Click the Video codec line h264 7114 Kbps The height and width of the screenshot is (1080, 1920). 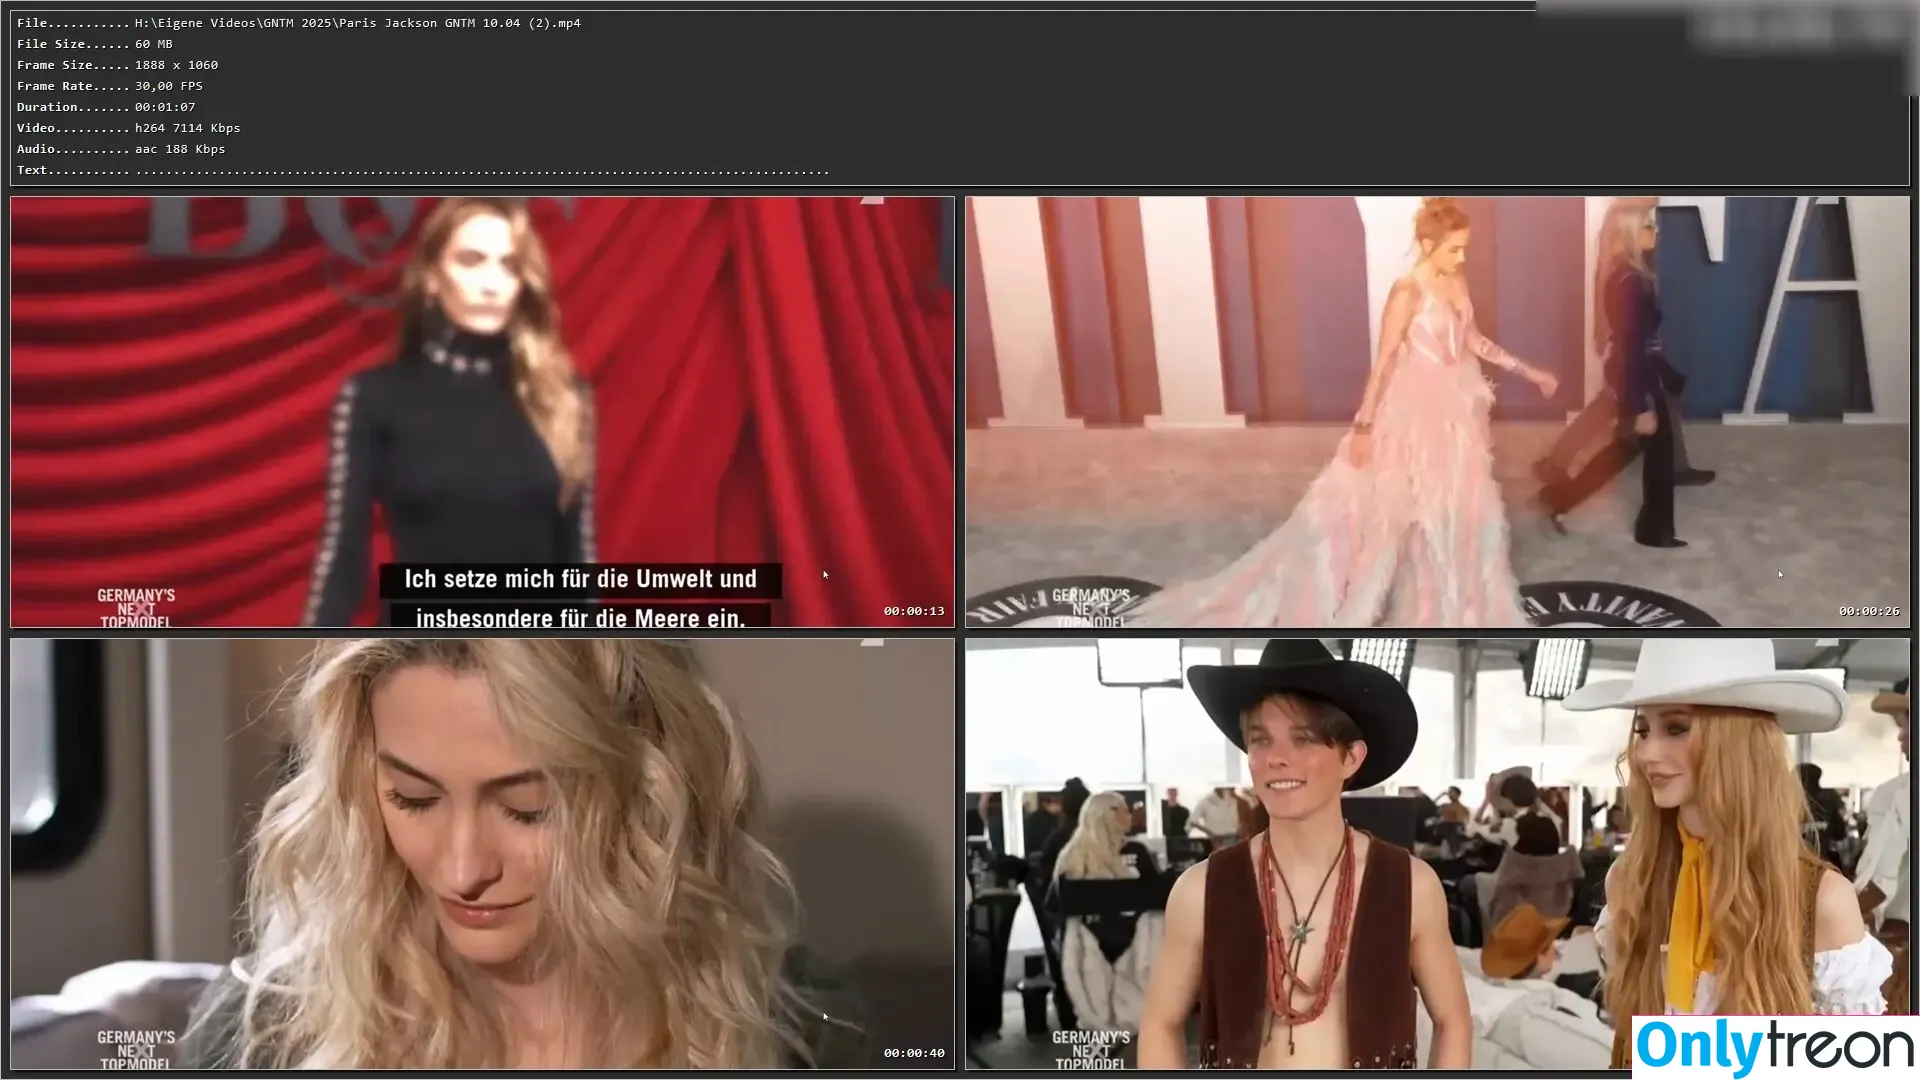pyautogui.click(x=187, y=128)
